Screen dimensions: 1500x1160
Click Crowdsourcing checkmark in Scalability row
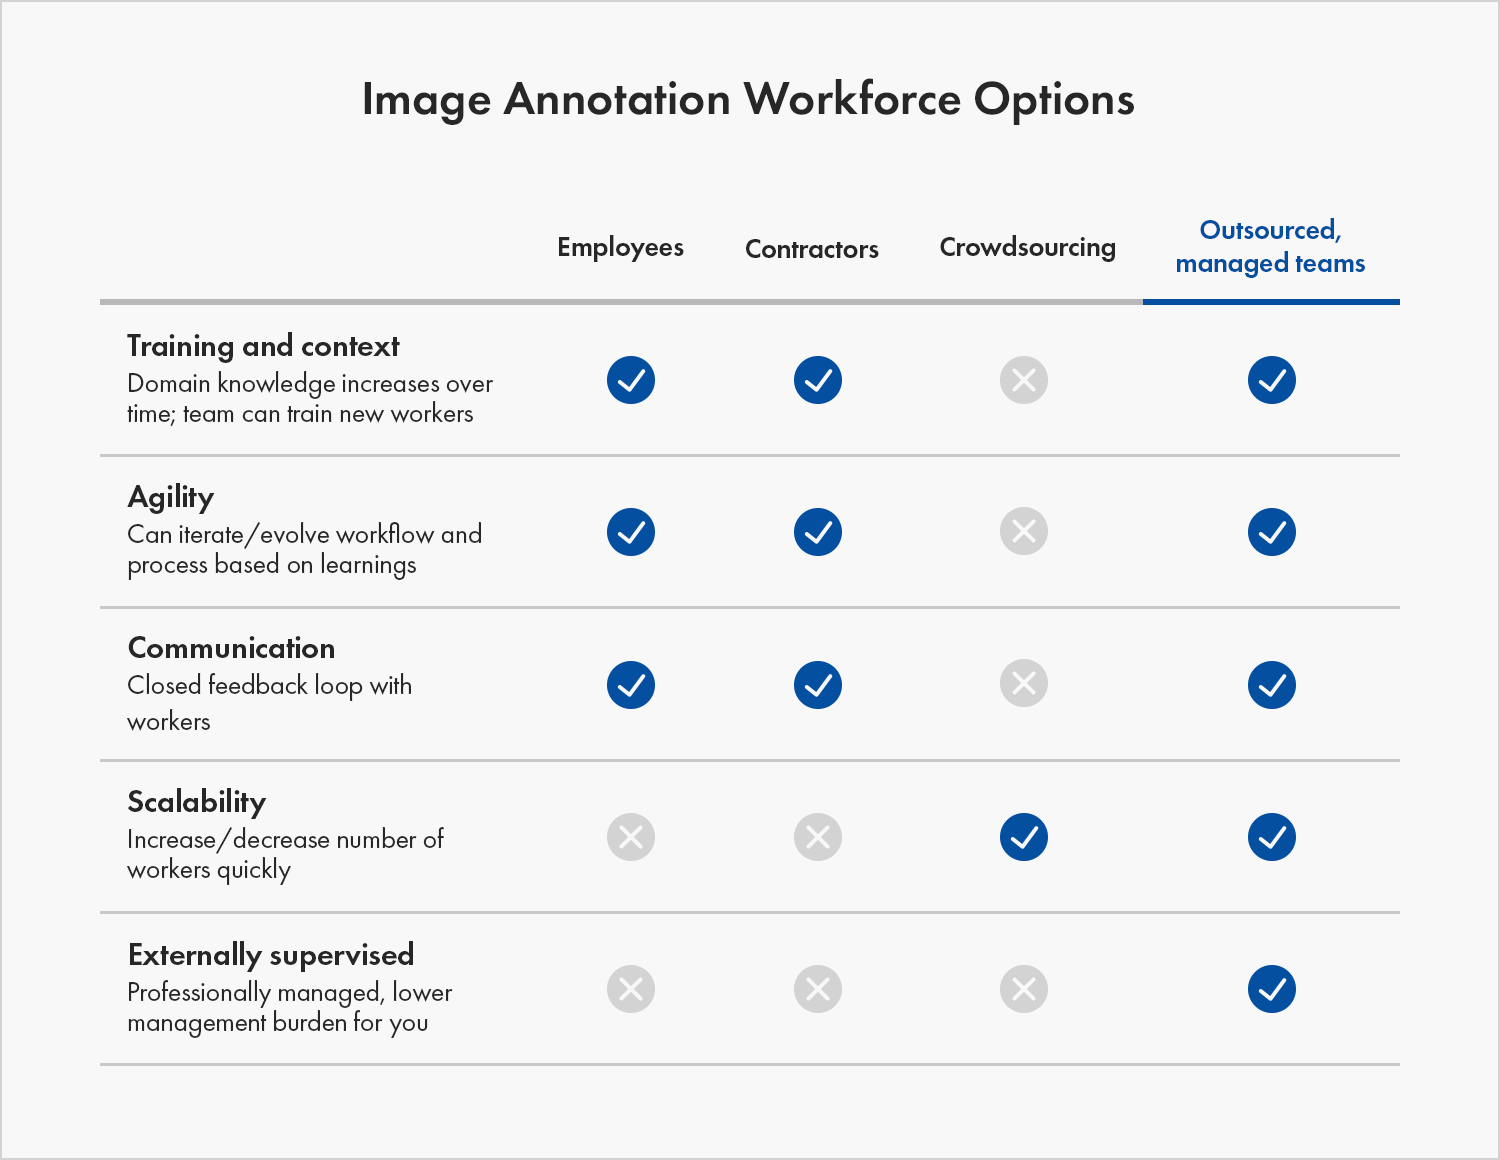point(1024,837)
